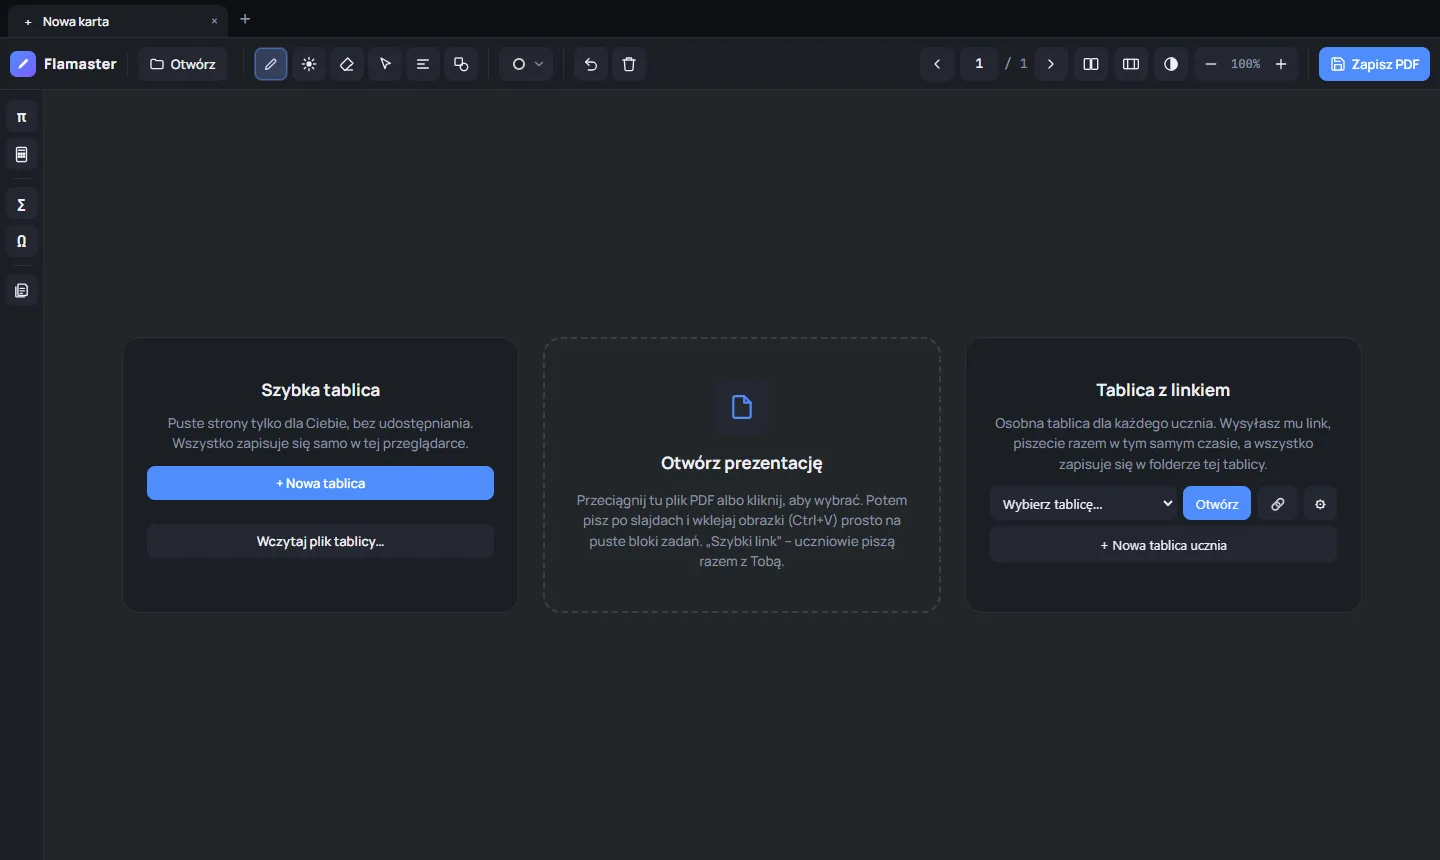Toggle the three-column layout view

(1131, 64)
